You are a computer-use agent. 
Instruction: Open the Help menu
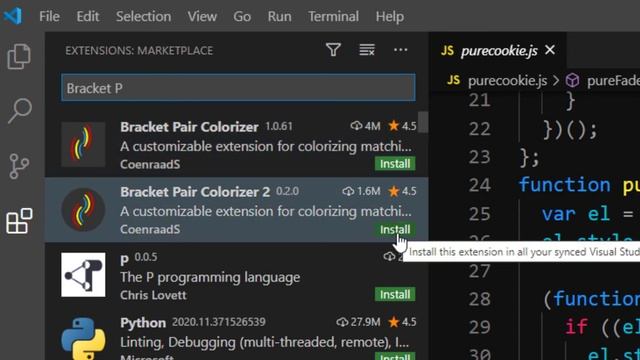(390, 16)
